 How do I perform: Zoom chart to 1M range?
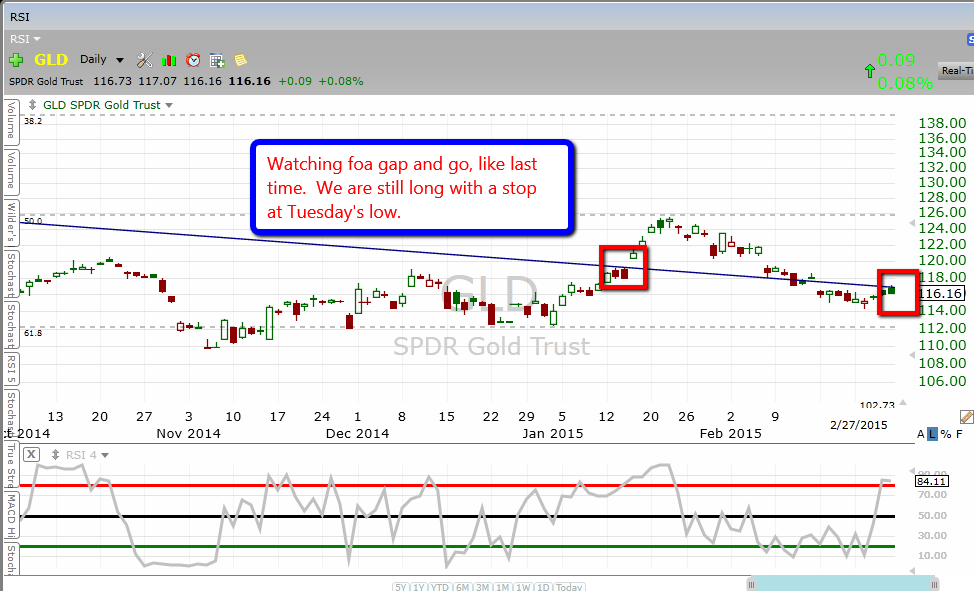[x=503, y=587]
